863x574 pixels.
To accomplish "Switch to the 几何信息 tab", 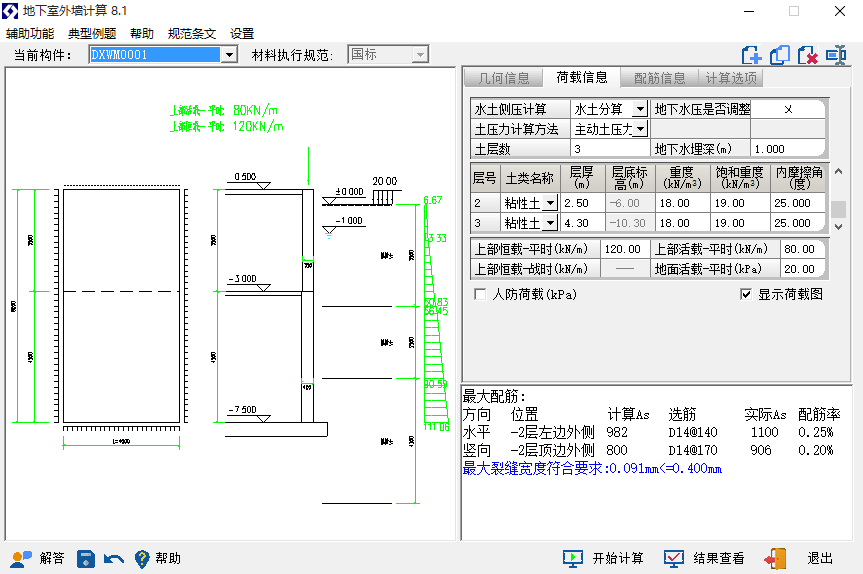I will coord(504,78).
